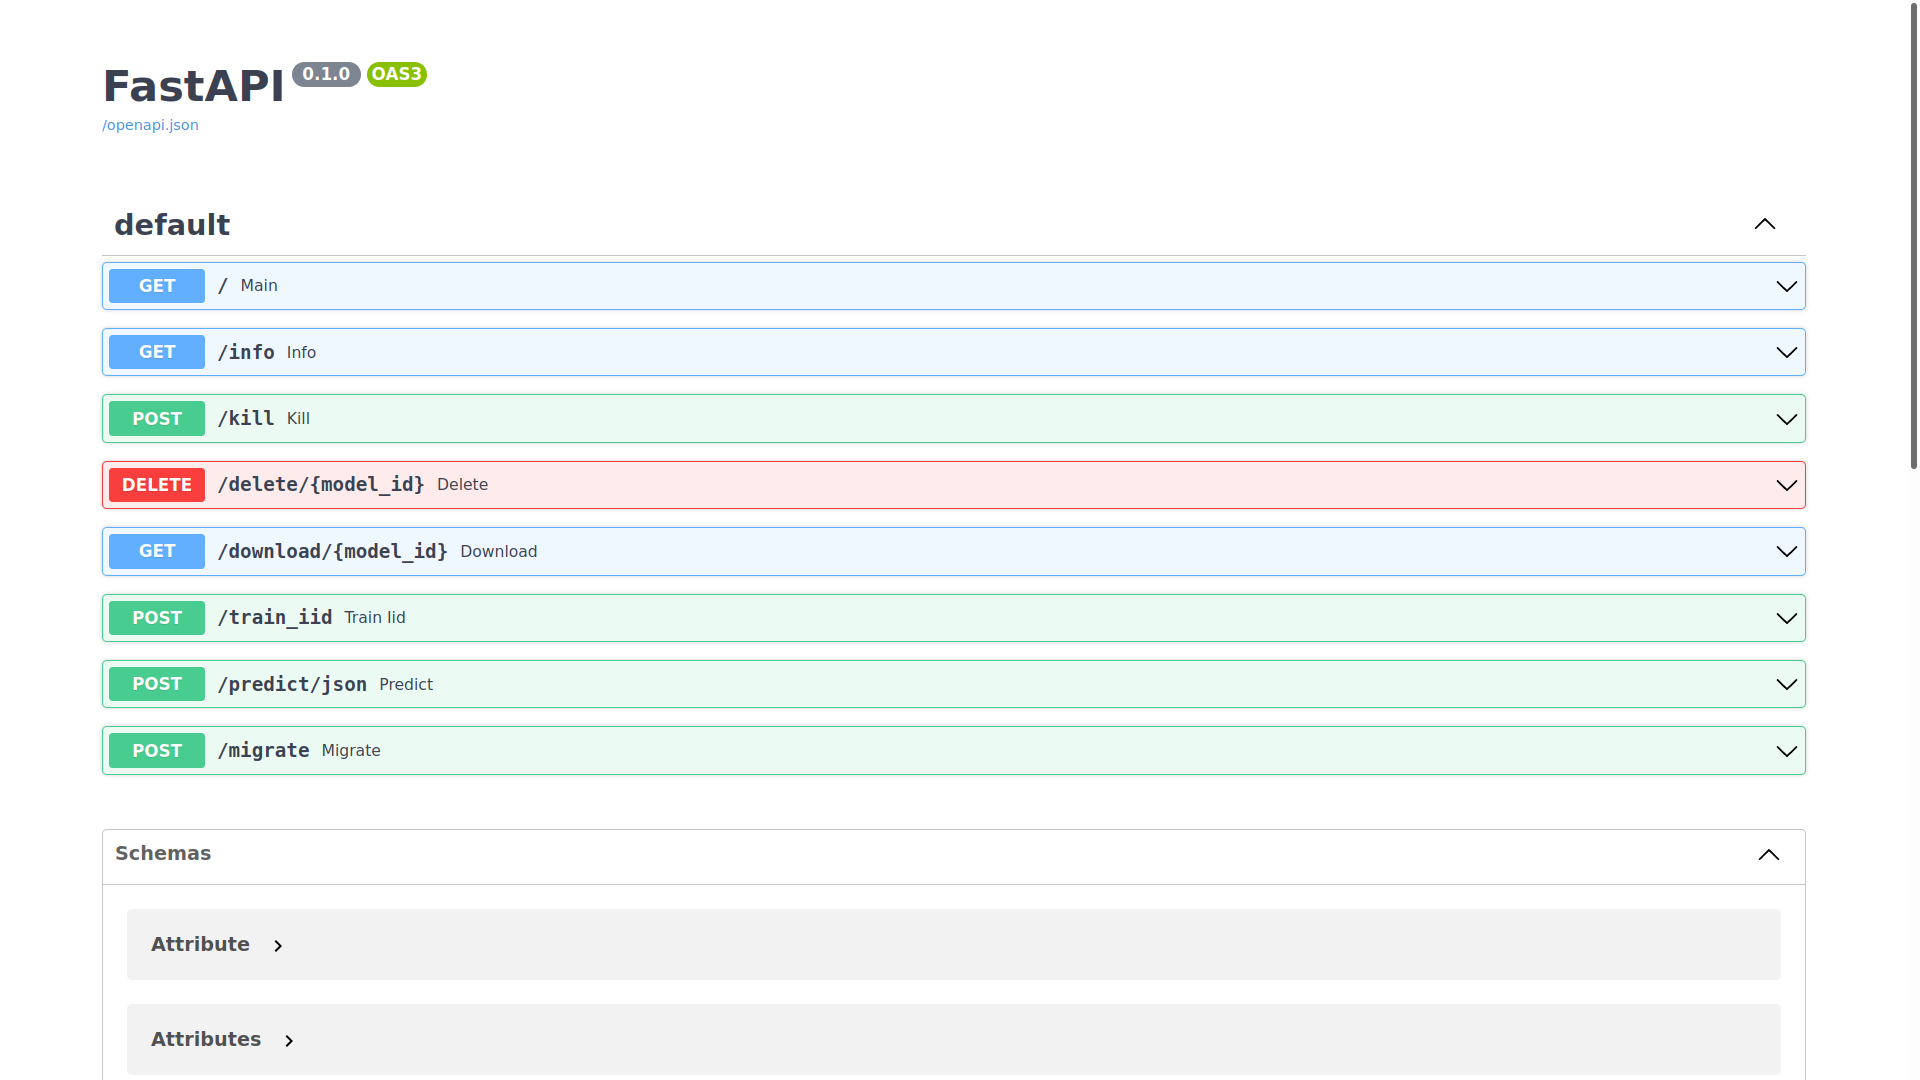1920x1080 pixels.
Task: Expand the Attribute schema
Action: (x=954, y=944)
